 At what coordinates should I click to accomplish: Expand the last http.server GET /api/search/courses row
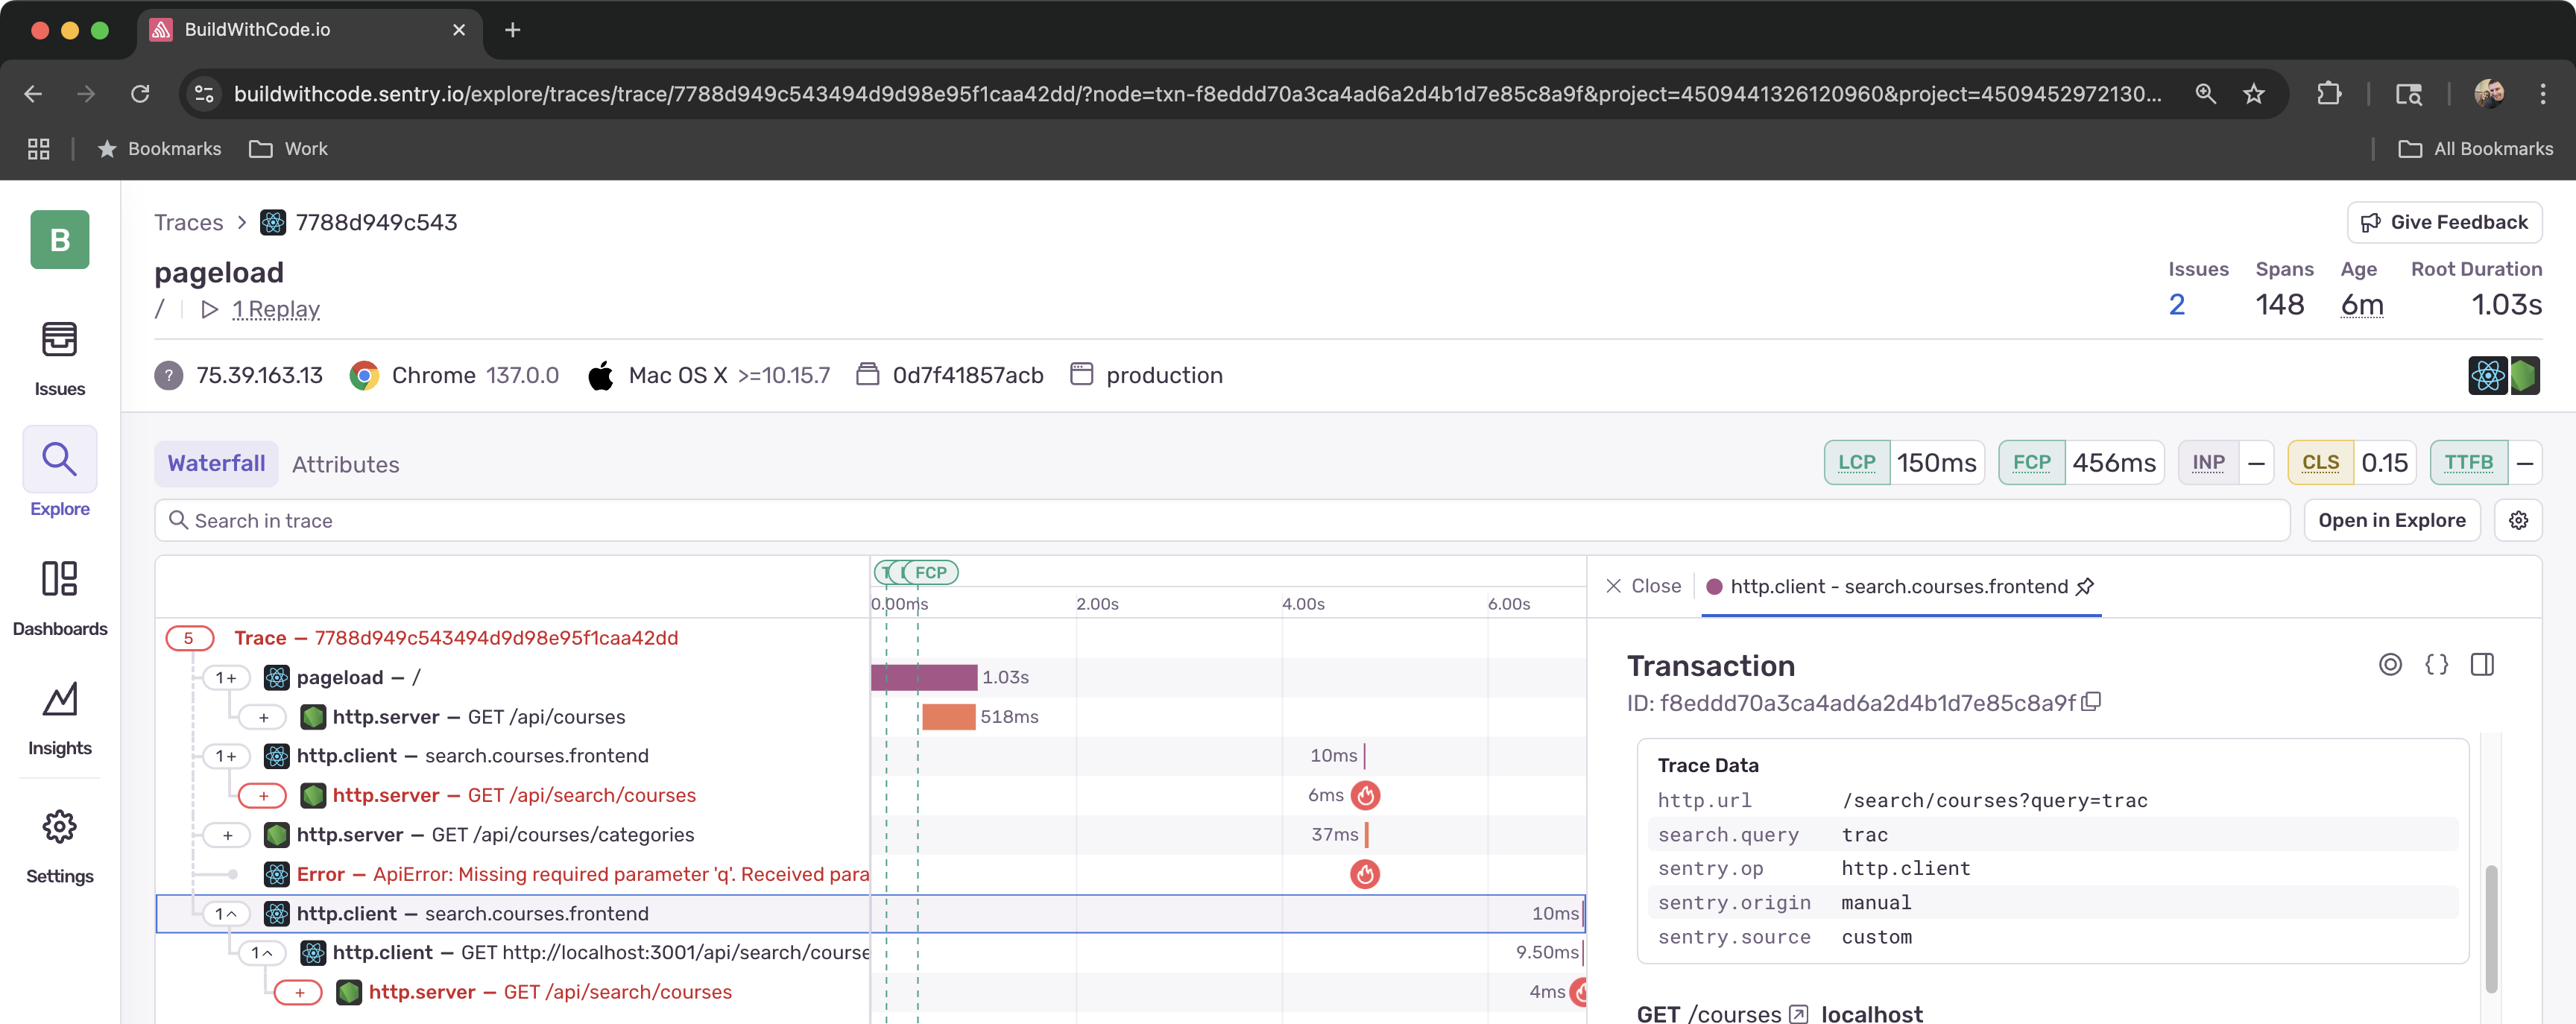[x=299, y=992]
